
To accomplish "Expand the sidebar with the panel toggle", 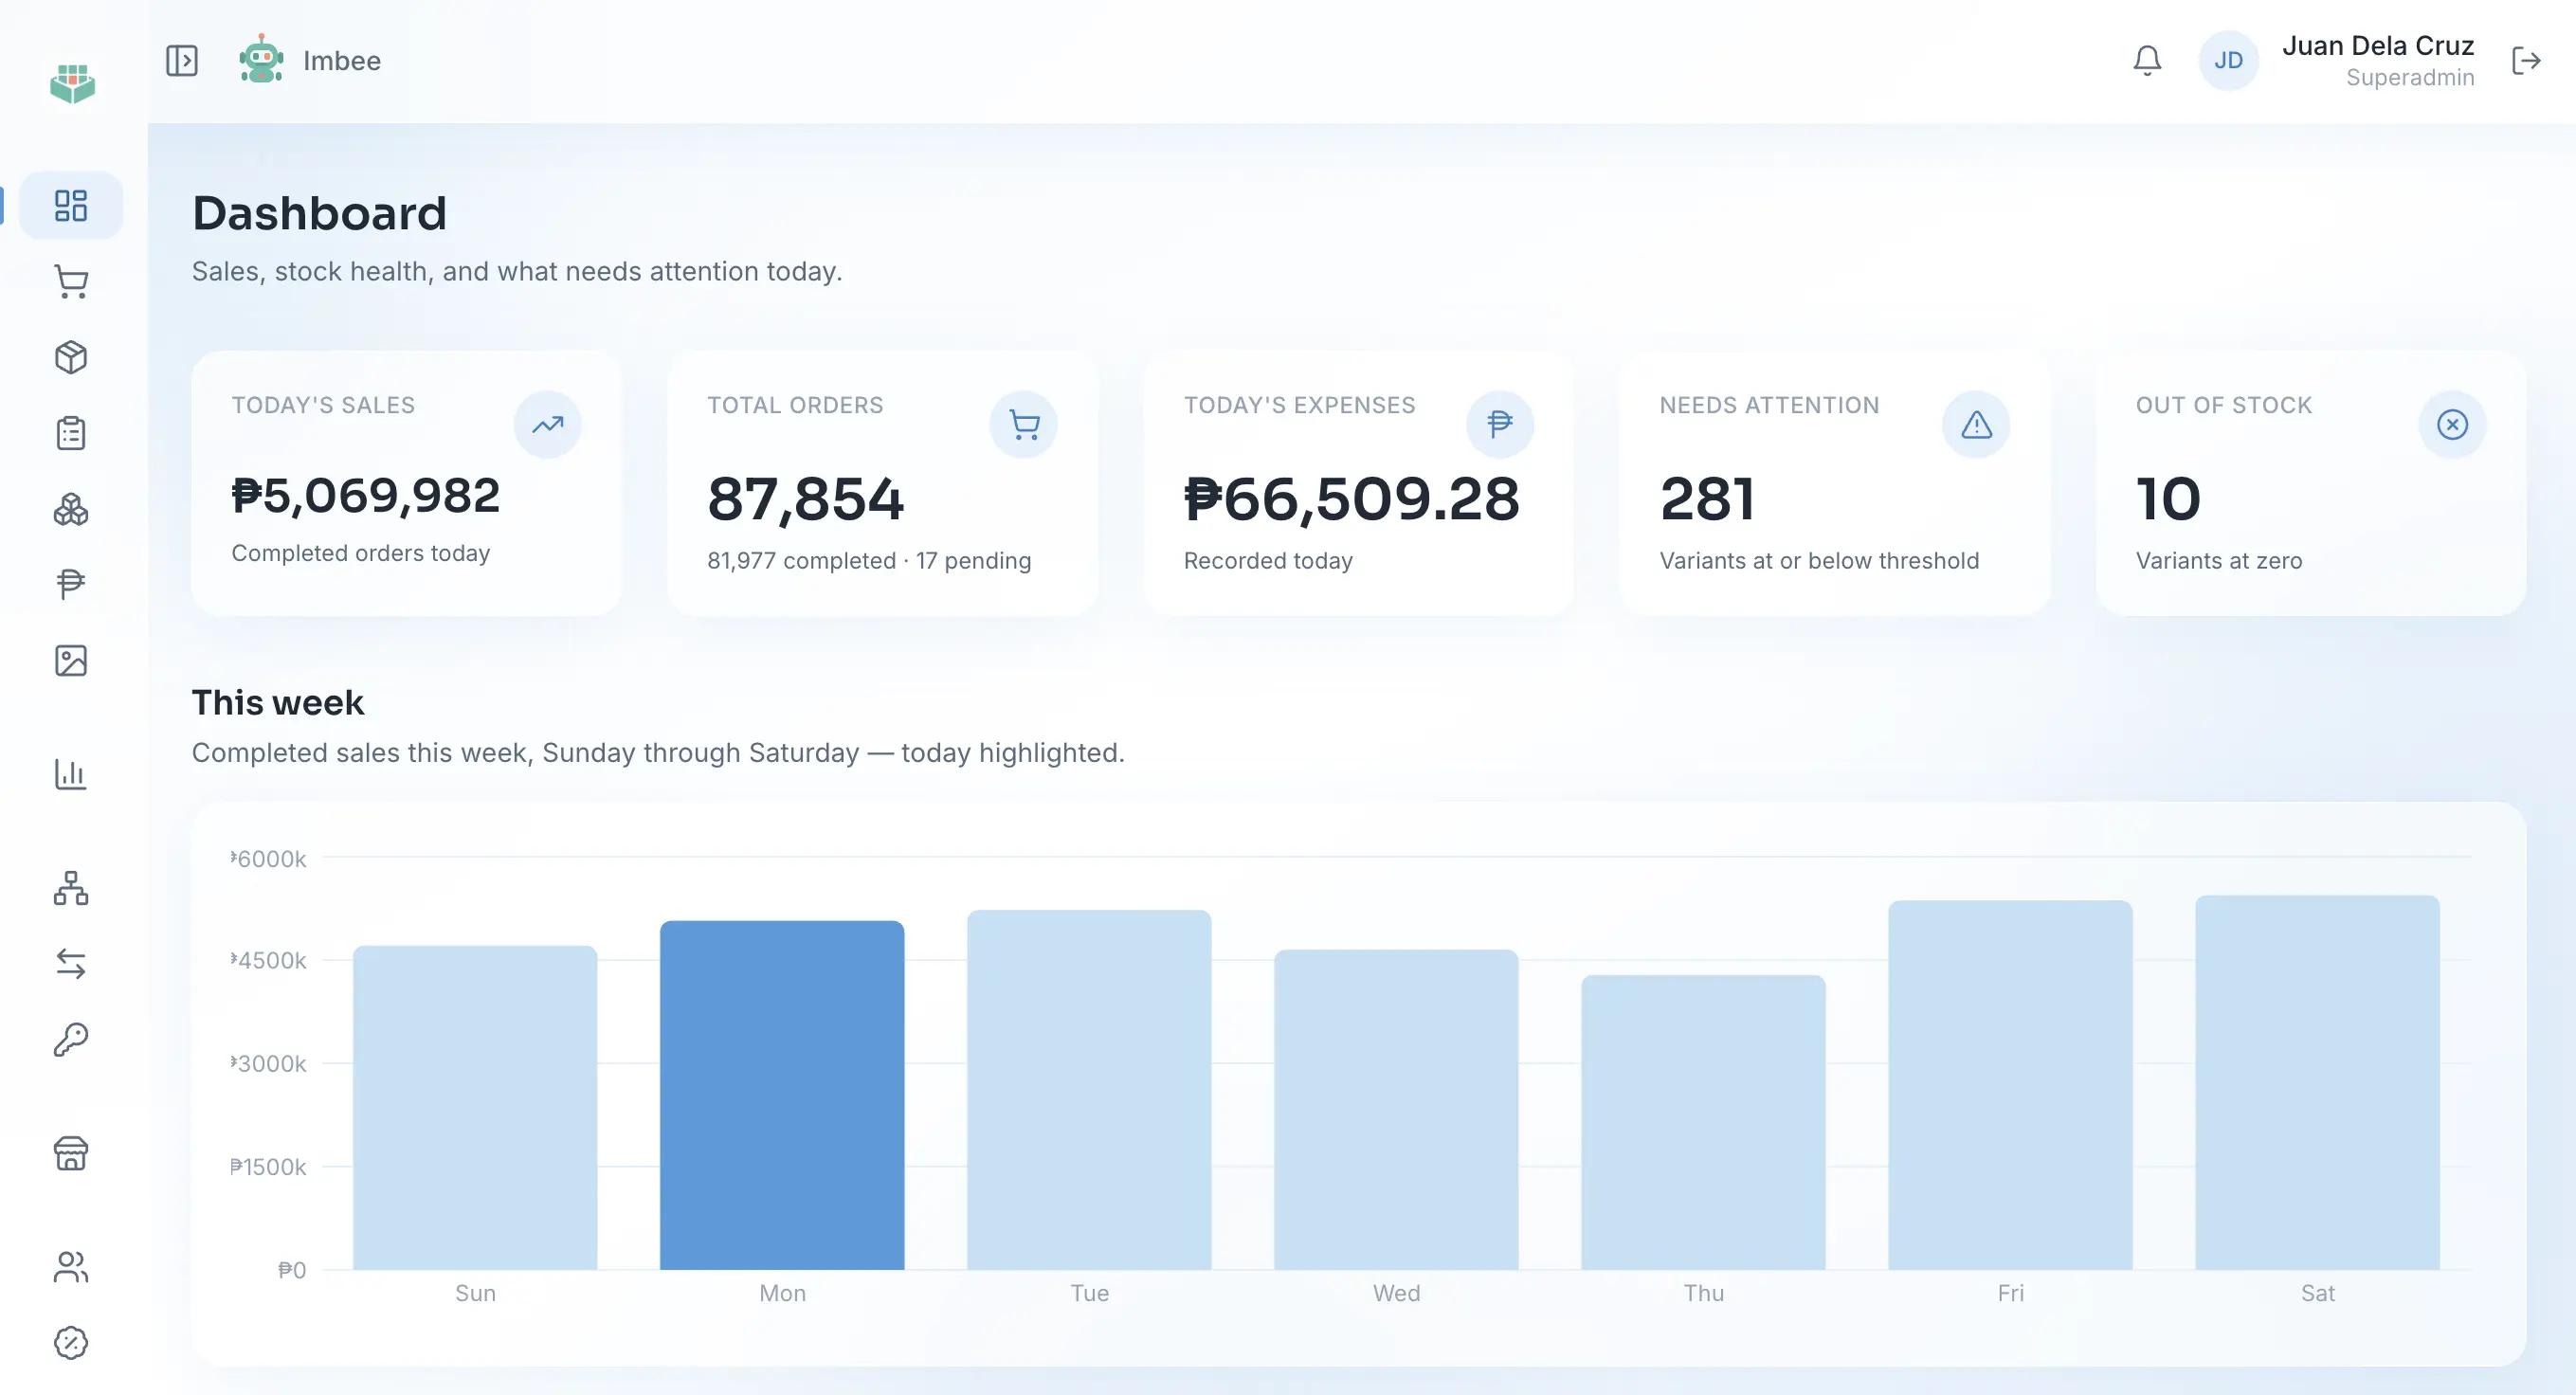I will [x=182, y=61].
